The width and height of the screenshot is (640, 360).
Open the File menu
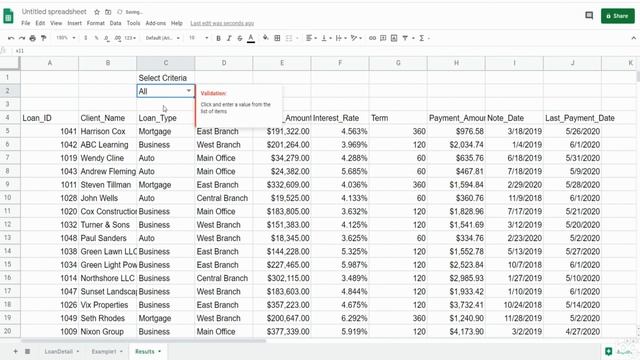(26, 23)
